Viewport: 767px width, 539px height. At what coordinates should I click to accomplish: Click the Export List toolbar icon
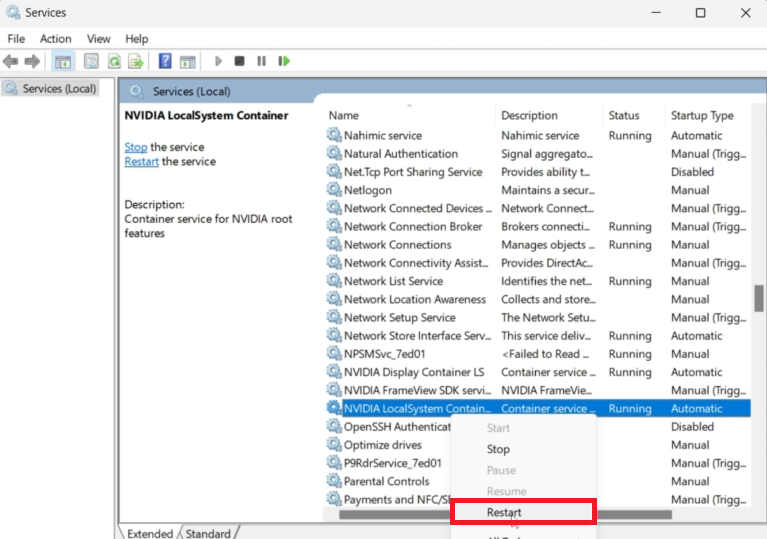136,61
